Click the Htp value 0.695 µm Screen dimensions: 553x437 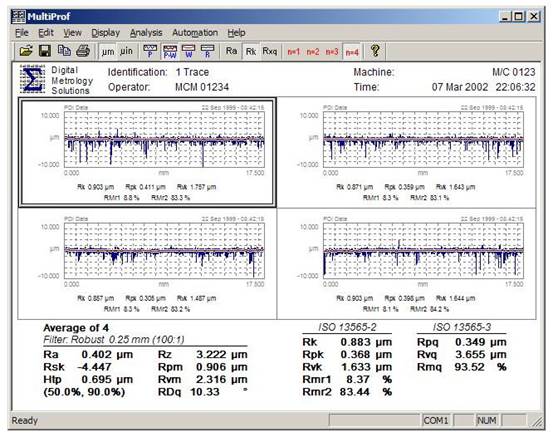[107, 380]
